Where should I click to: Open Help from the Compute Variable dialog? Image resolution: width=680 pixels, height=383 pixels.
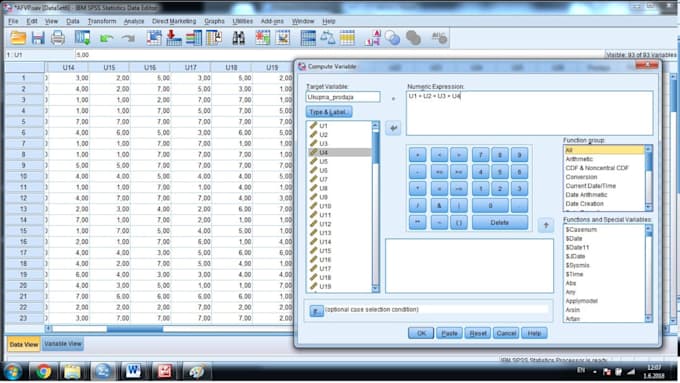pyautogui.click(x=534, y=333)
